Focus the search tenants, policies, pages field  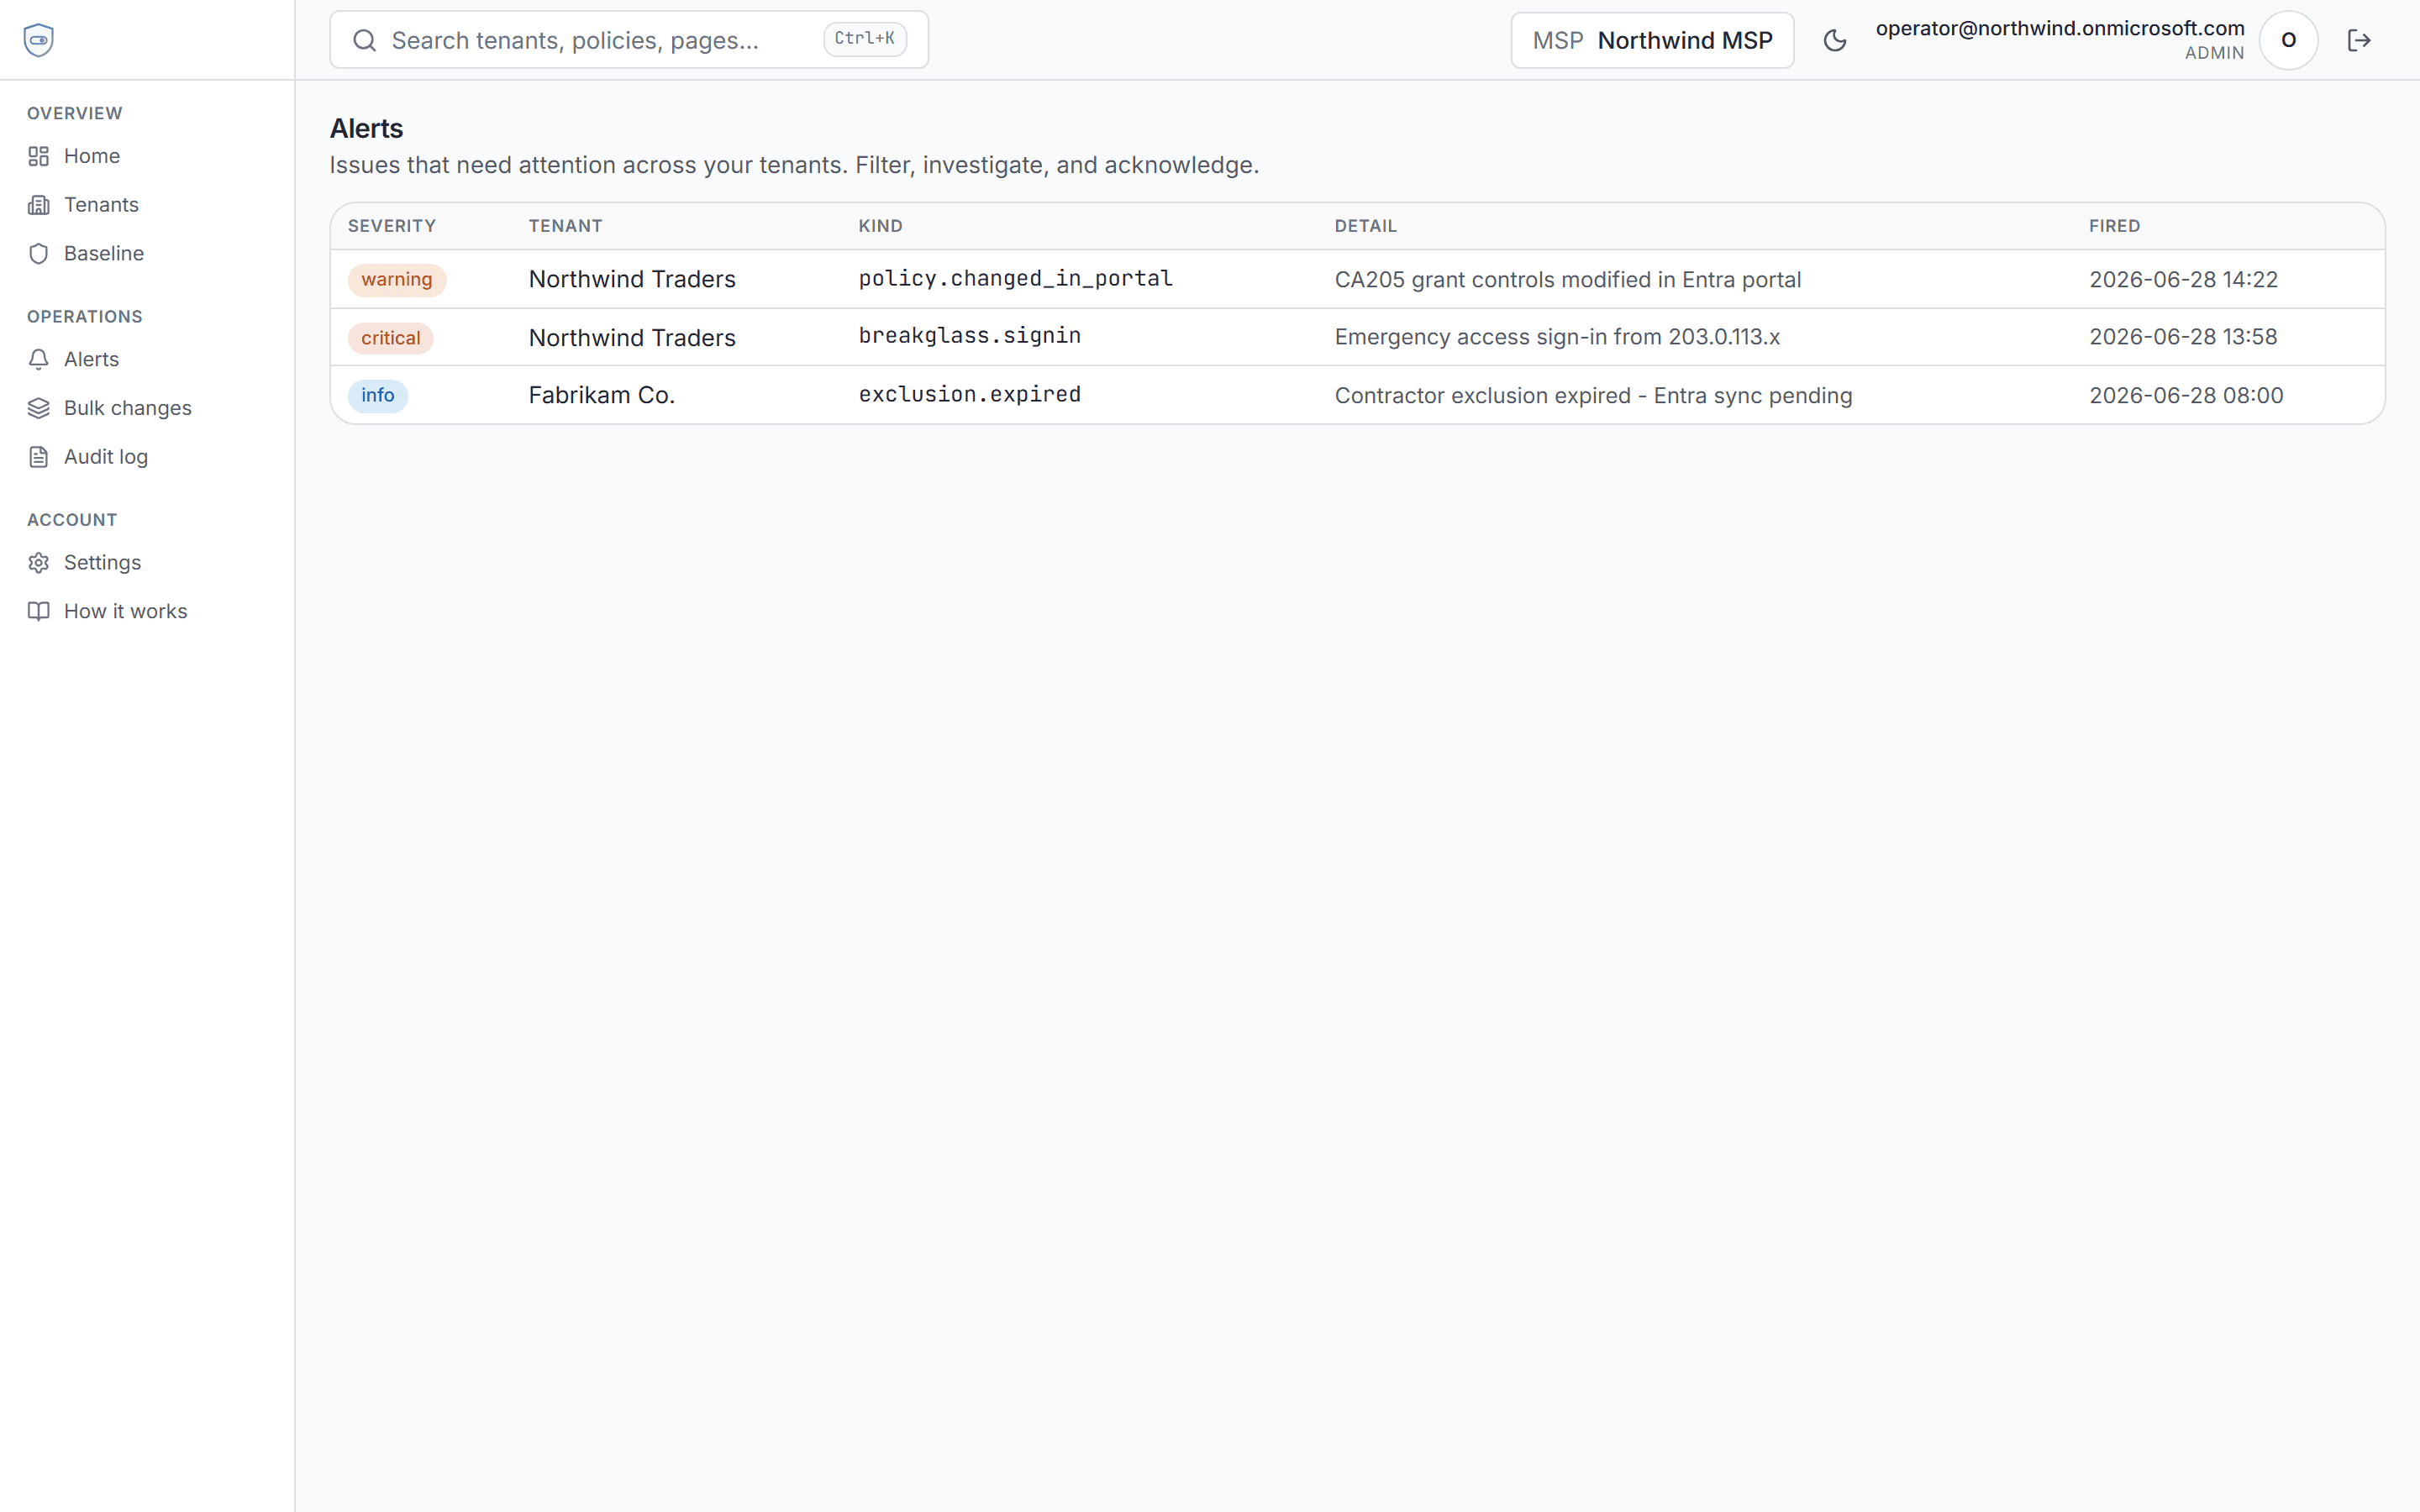(x=629, y=40)
